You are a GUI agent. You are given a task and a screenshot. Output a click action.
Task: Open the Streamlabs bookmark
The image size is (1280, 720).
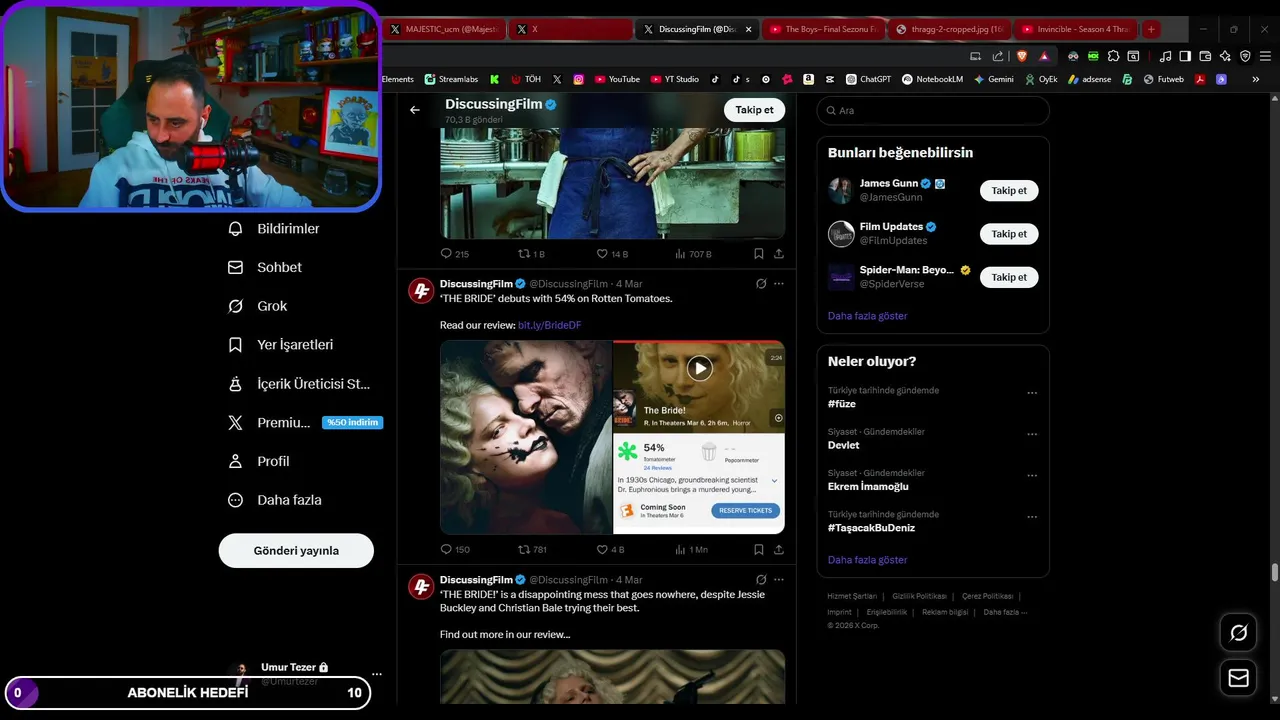coord(451,79)
